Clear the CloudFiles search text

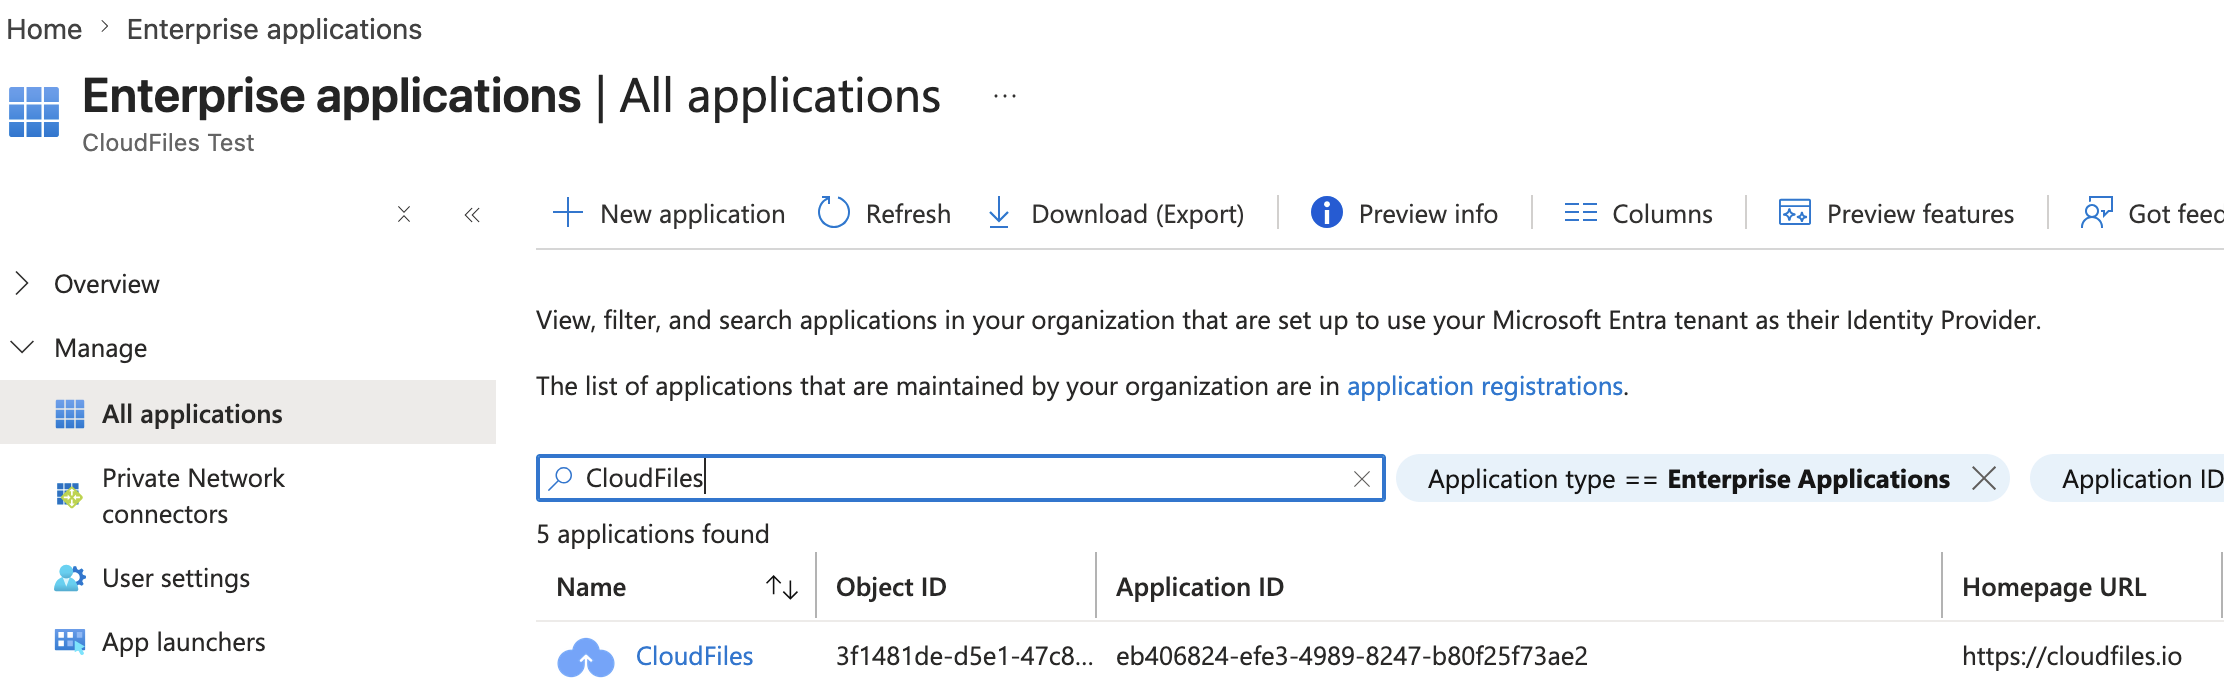pyautogui.click(x=1361, y=479)
